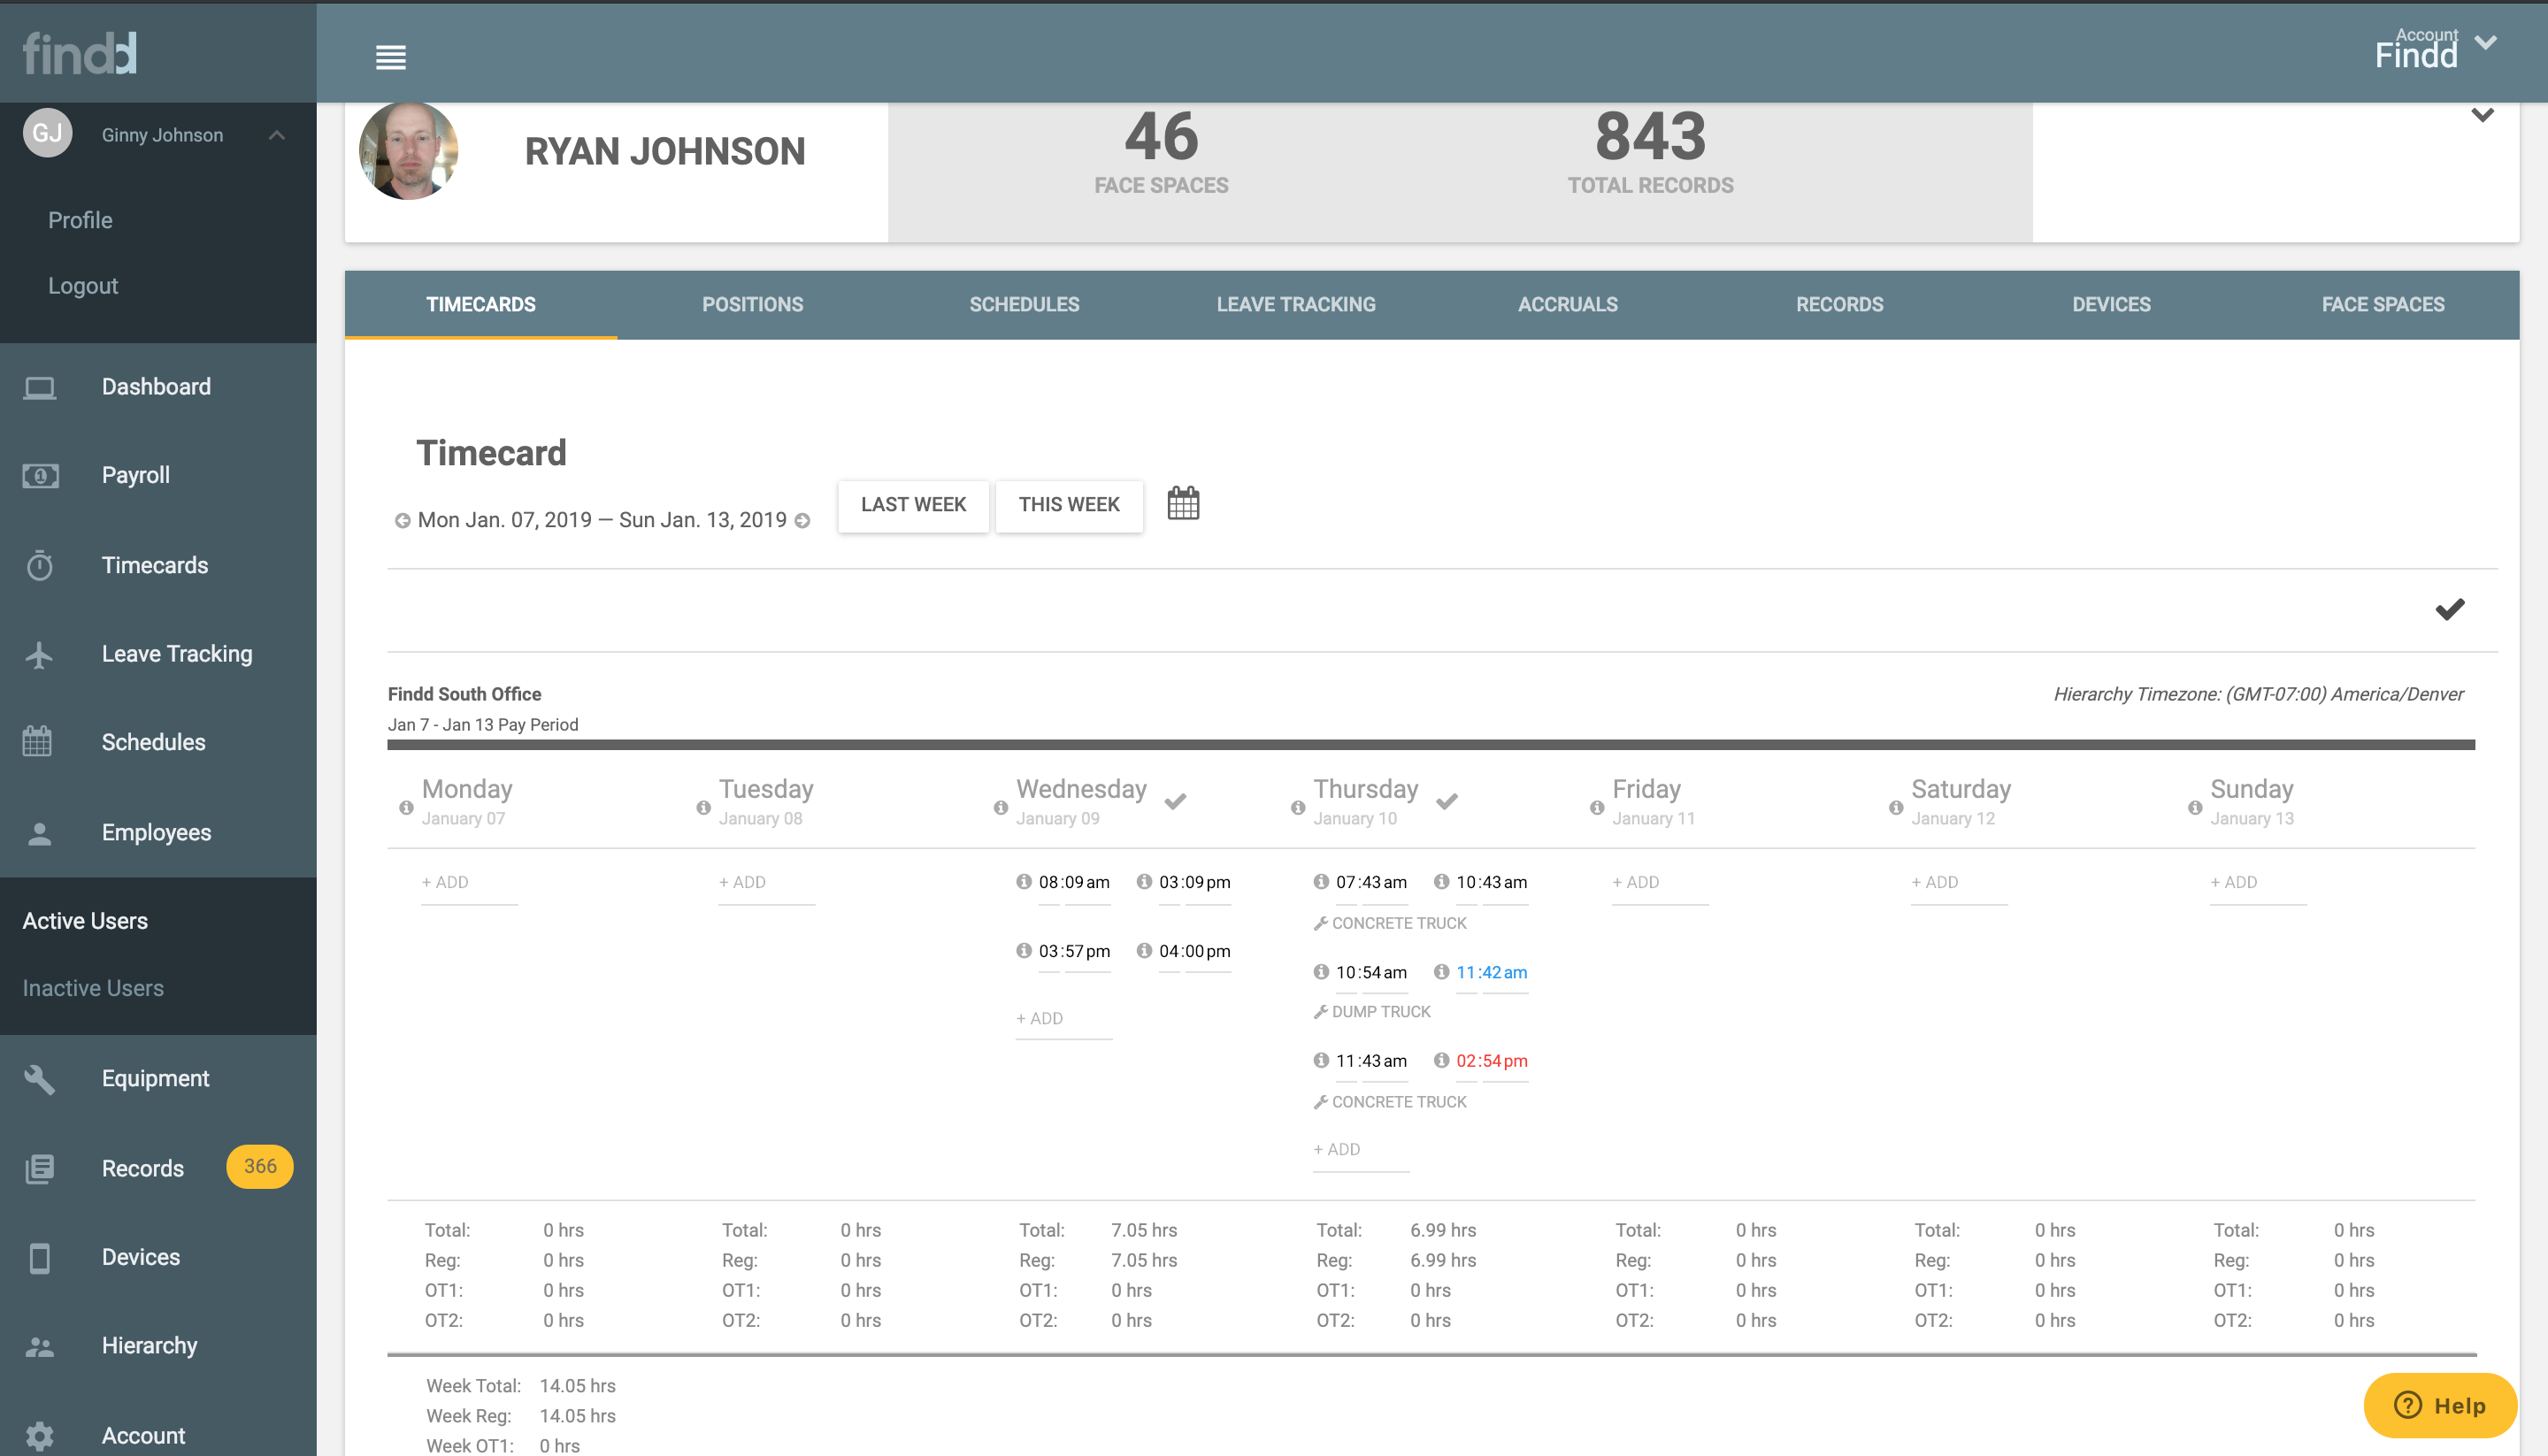
Task: Open the ACCRUALS tab
Action: pyautogui.click(x=1567, y=304)
